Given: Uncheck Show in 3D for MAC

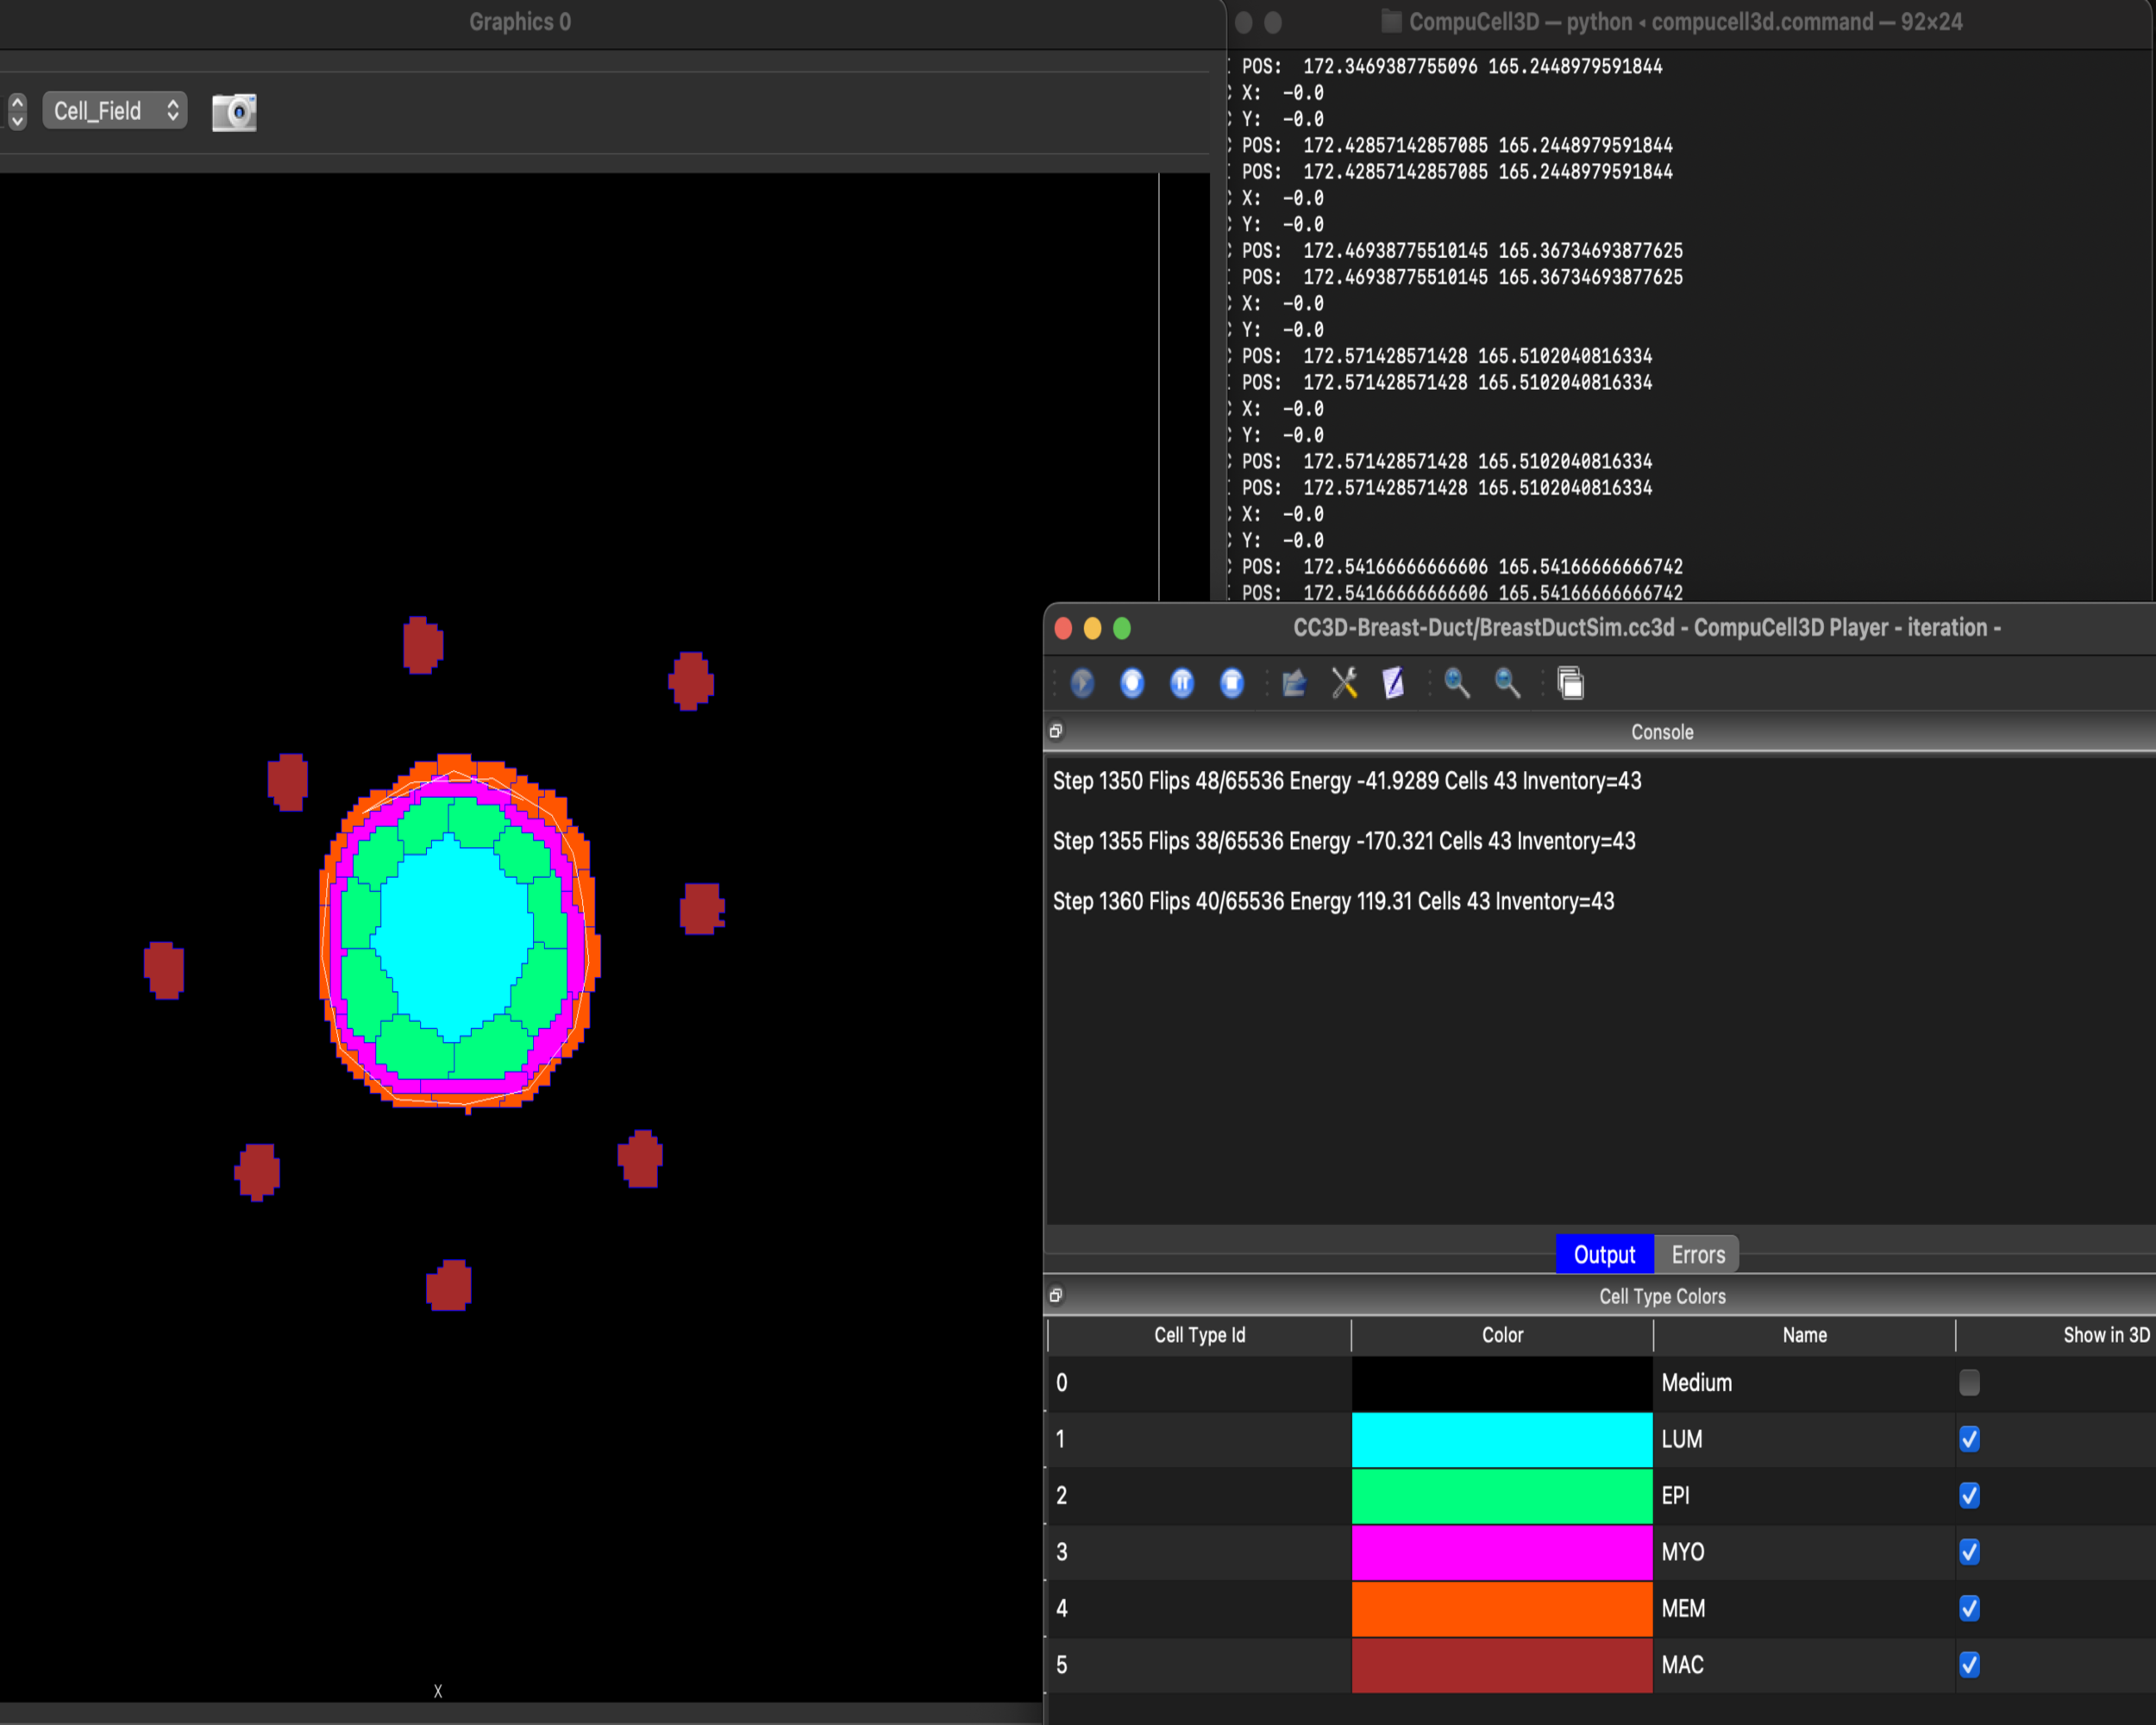Looking at the screenshot, I should coord(1969,1664).
